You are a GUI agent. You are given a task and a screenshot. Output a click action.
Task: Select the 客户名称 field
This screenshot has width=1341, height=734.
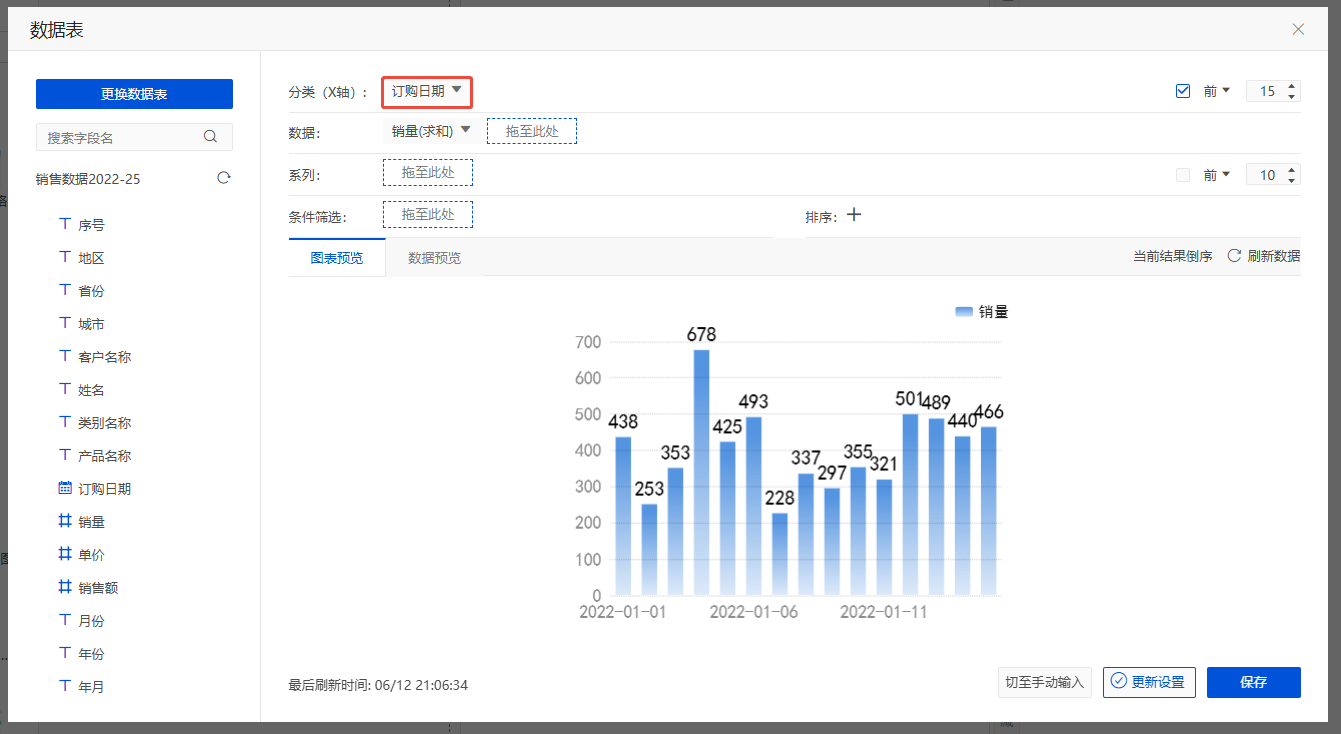click(105, 357)
